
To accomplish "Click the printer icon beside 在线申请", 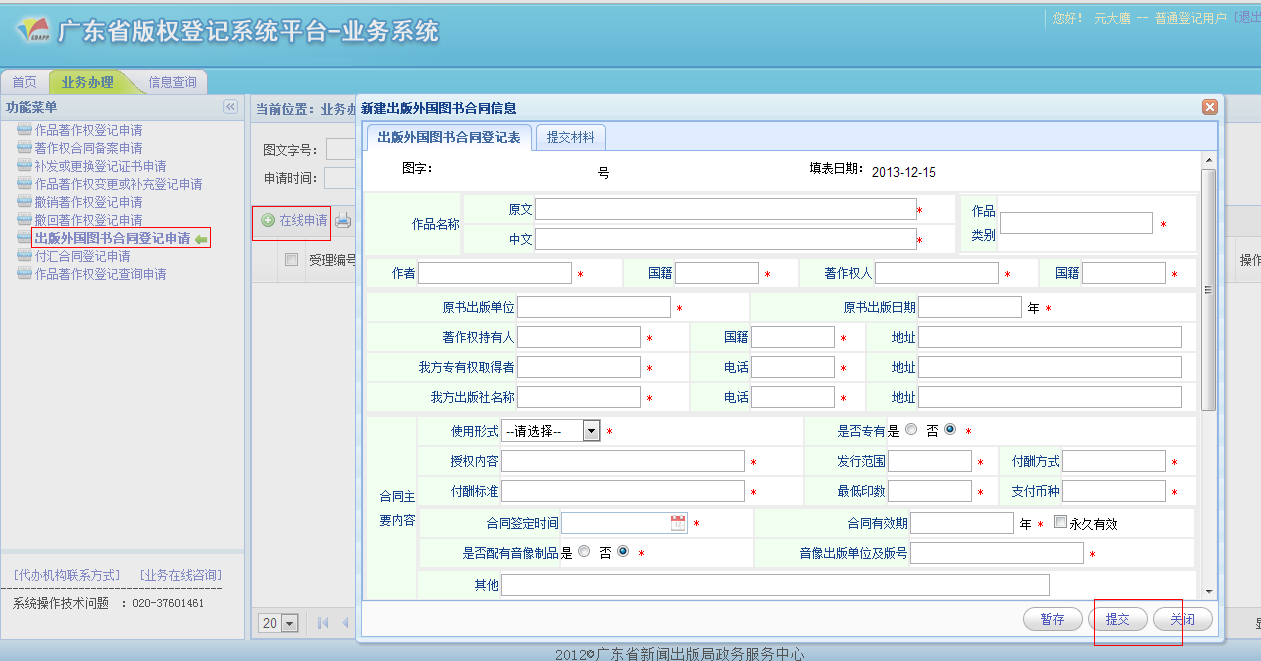I will pyautogui.click(x=343, y=221).
